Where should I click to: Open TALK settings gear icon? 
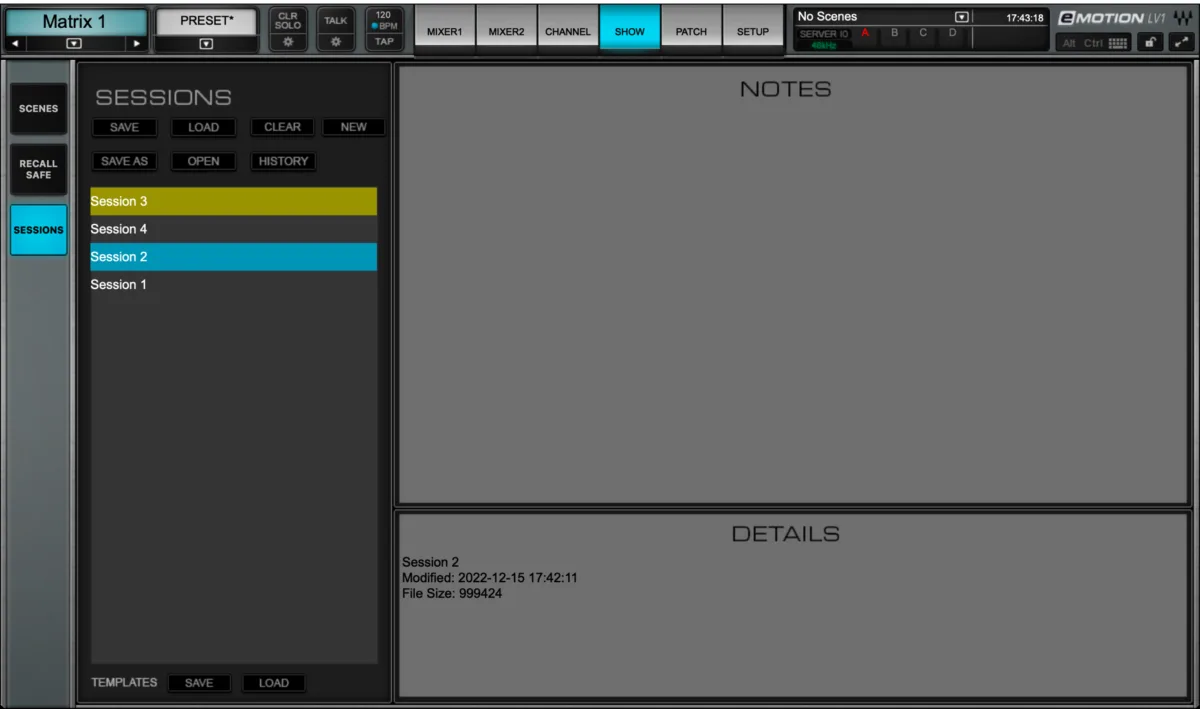(336, 42)
